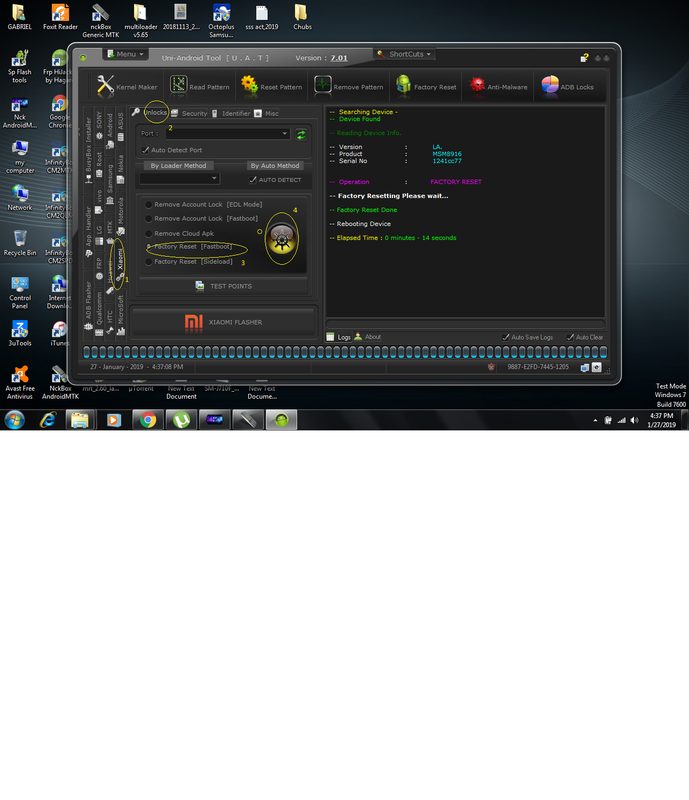Open the Foxit Reader desktop shortcut
This screenshot has width=689, height=800.
(x=60, y=17)
